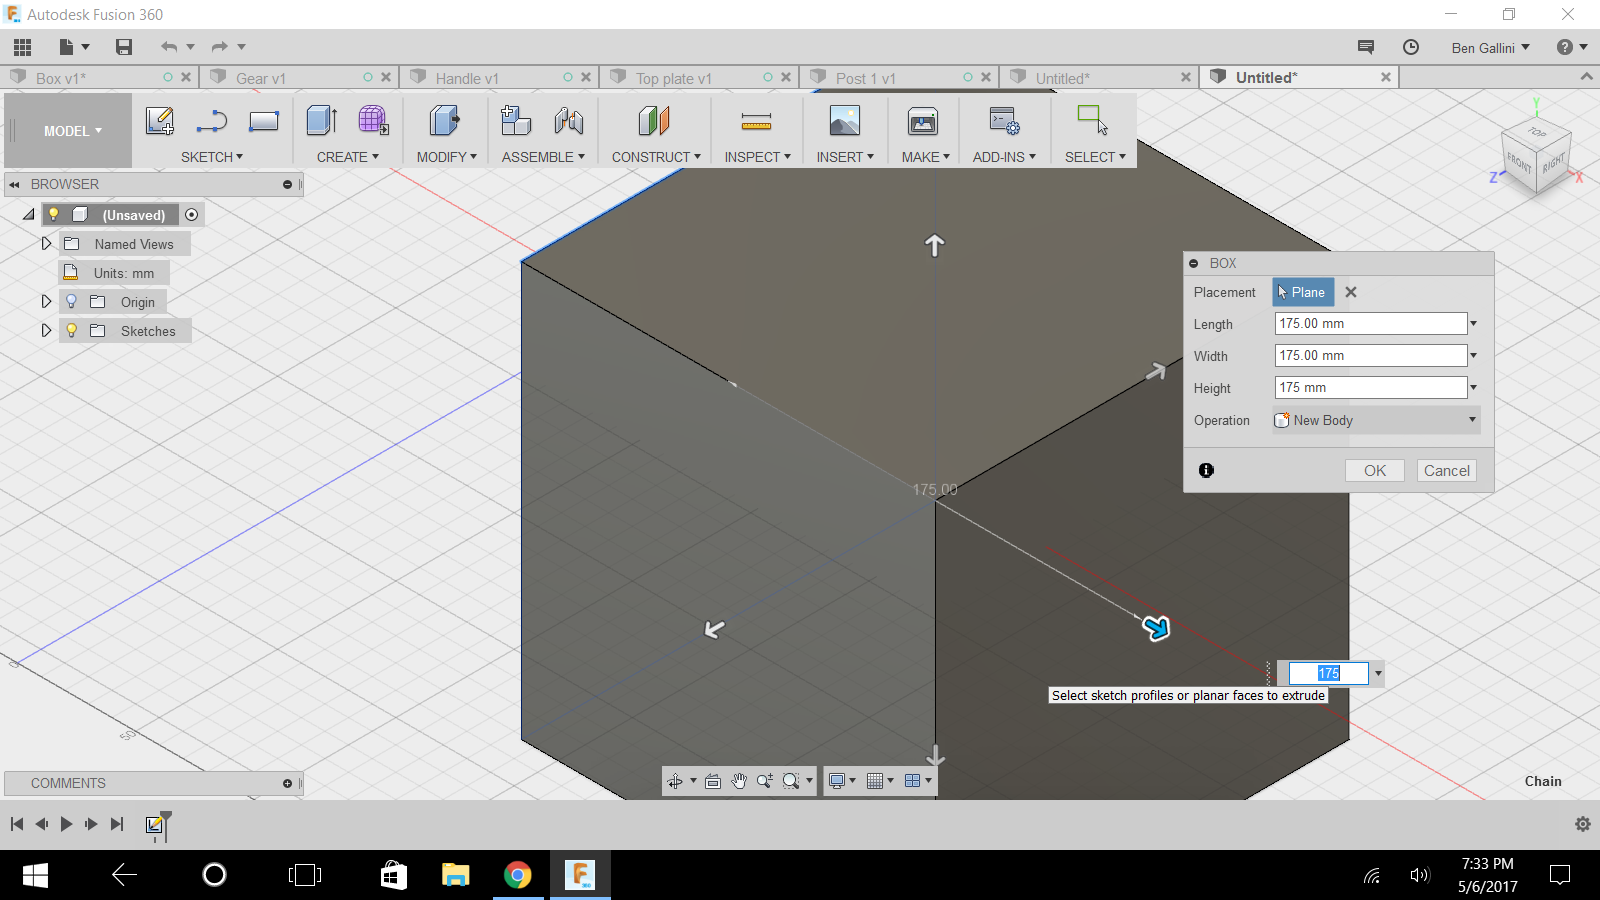Toggle the Sketches folder visibility lightbulb
The image size is (1600, 900).
(71, 330)
